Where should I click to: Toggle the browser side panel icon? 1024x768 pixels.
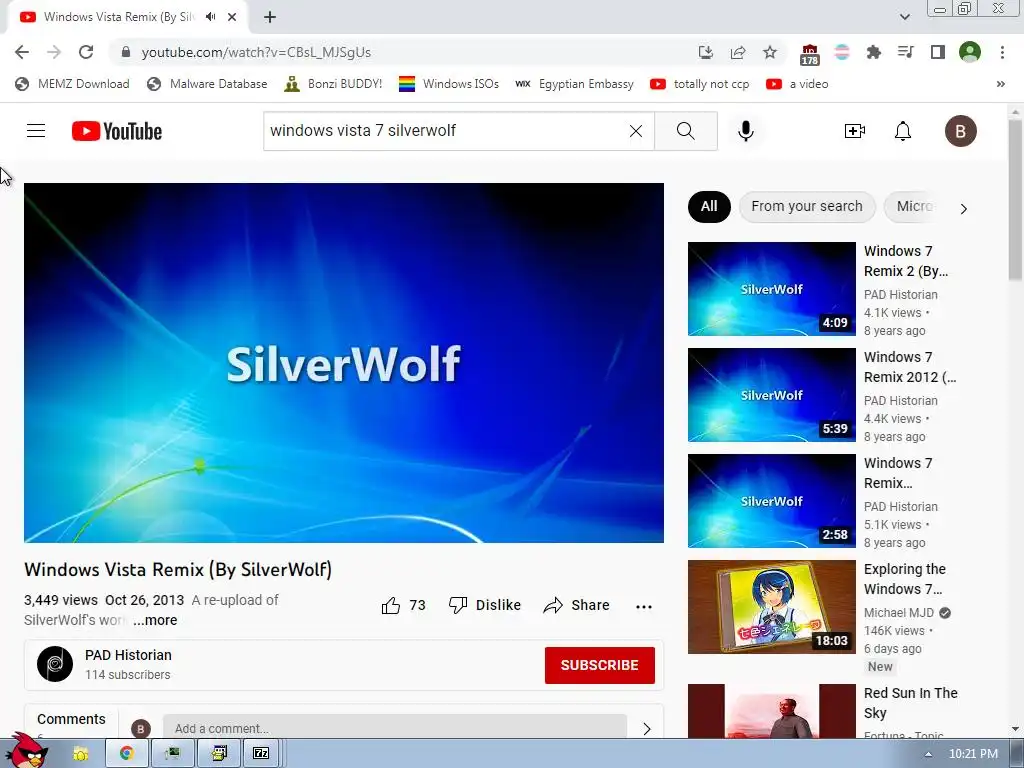pos(938,52)
